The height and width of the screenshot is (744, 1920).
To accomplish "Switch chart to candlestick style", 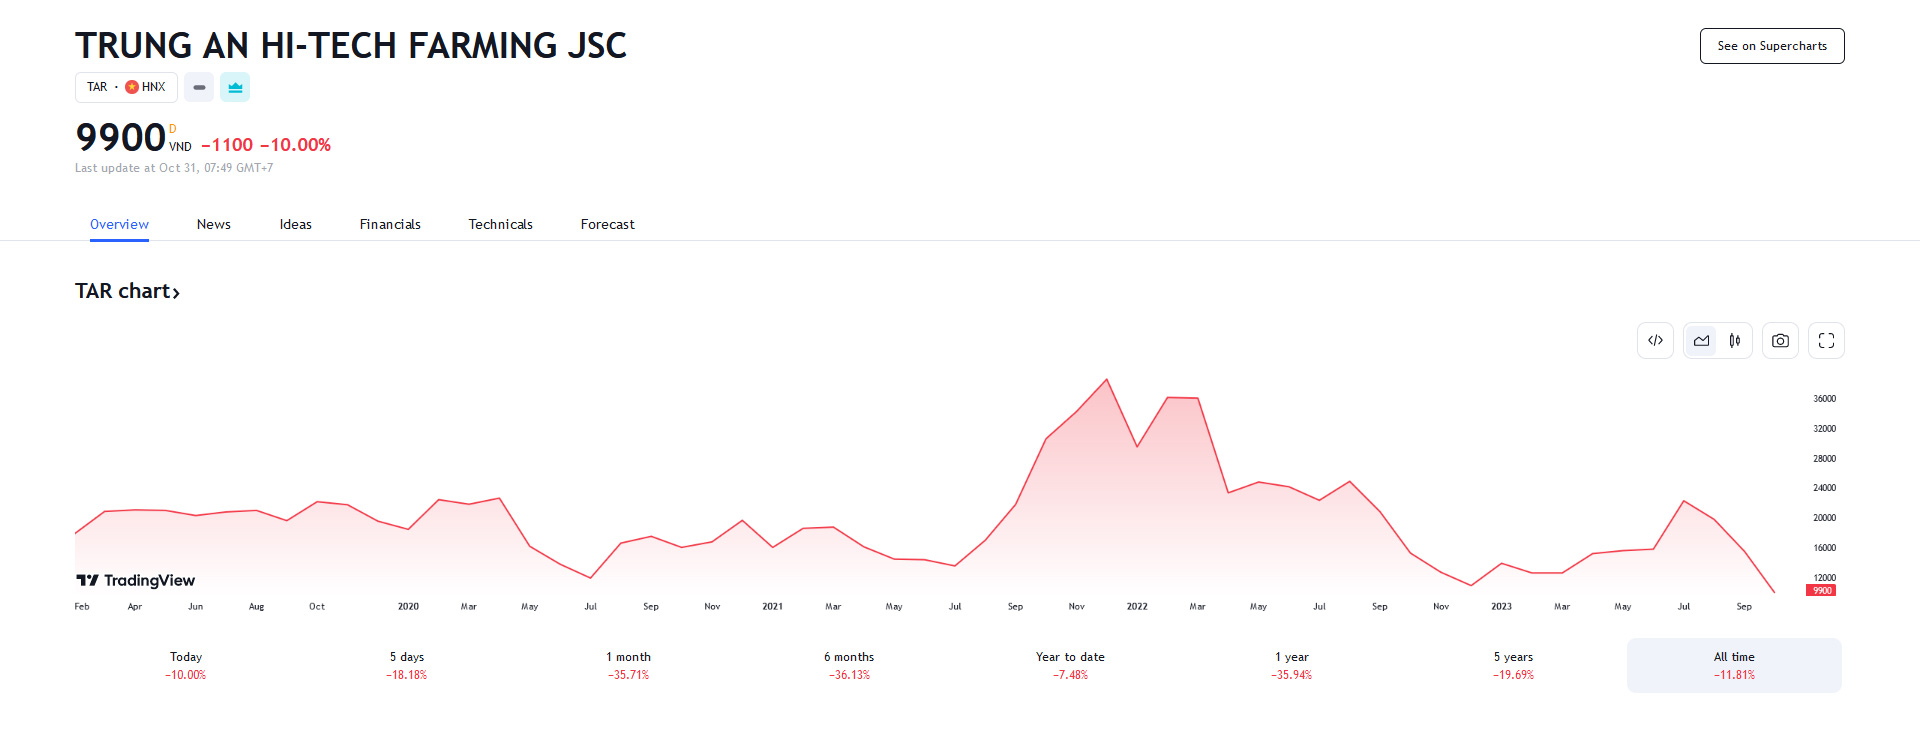I will [1735, 341].
